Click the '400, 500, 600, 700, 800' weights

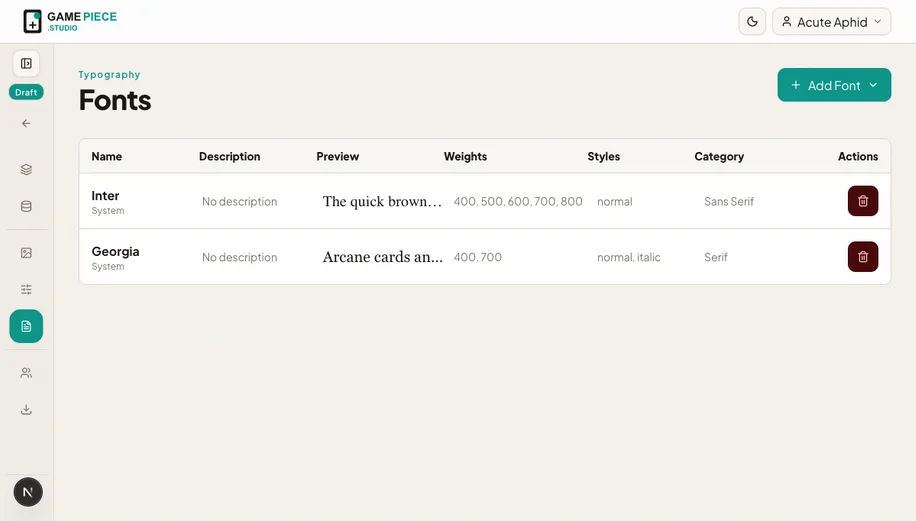click(518, 202)
